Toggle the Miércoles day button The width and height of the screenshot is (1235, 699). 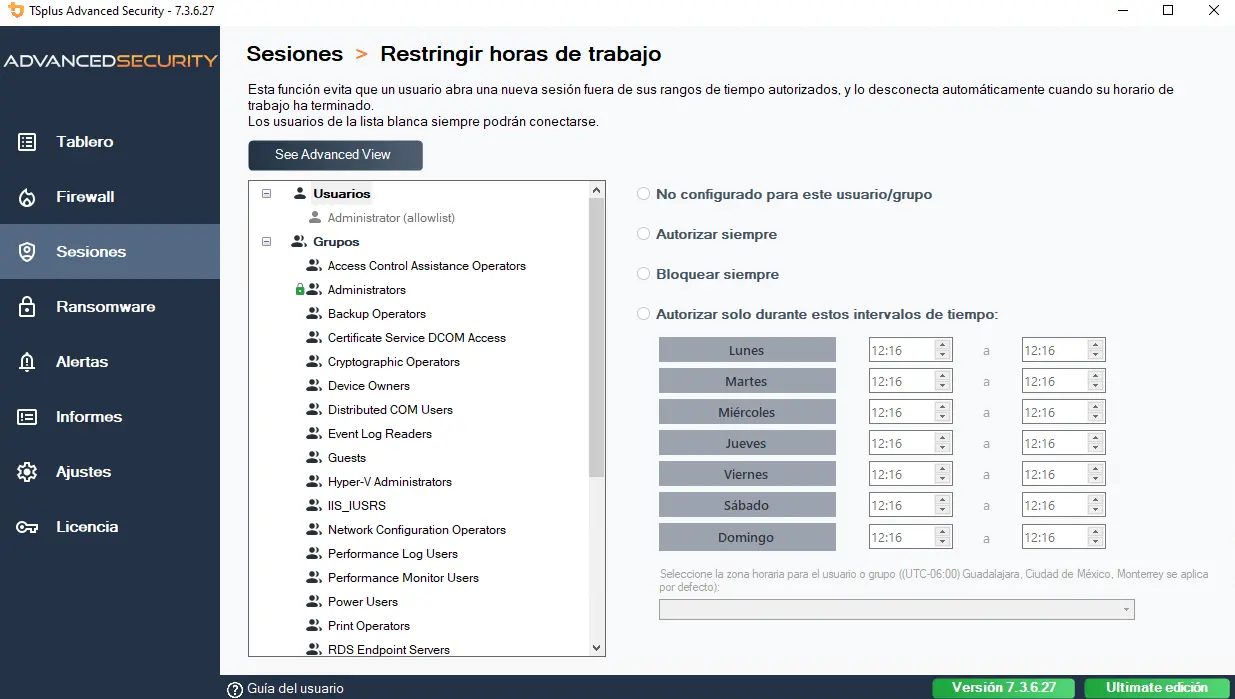[x=747, y=412]
